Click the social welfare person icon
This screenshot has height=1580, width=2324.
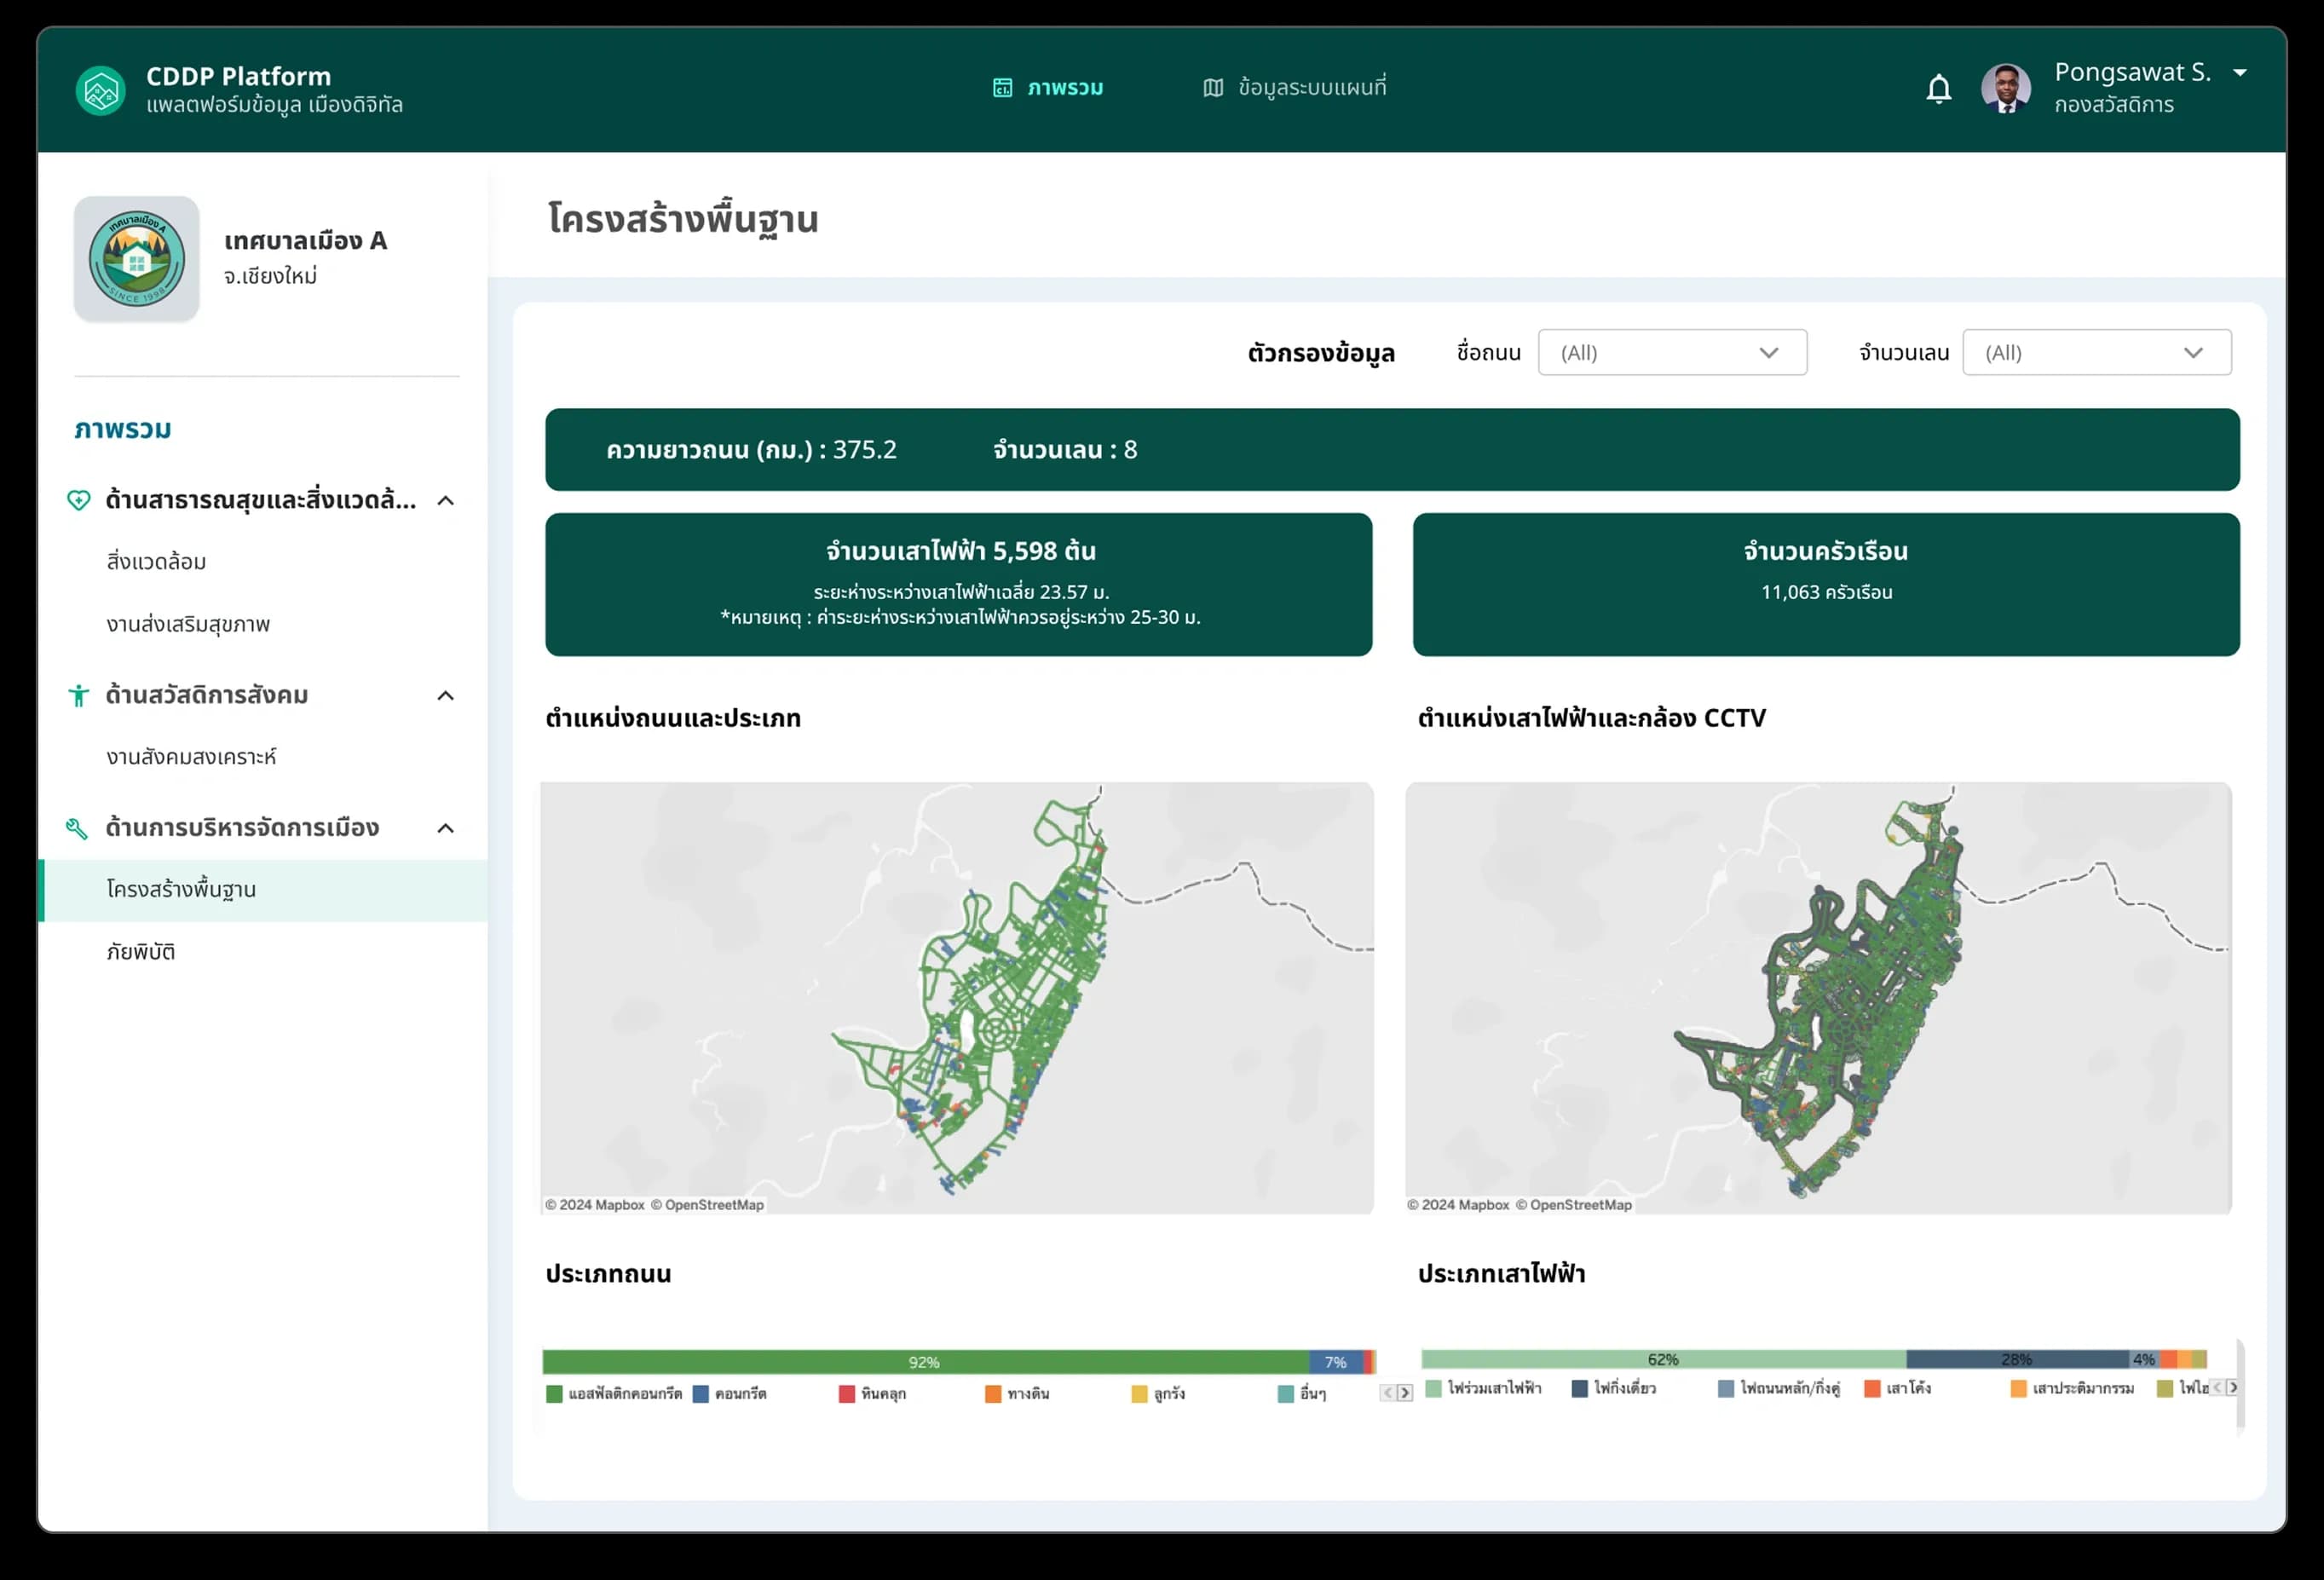coord(78,695)
